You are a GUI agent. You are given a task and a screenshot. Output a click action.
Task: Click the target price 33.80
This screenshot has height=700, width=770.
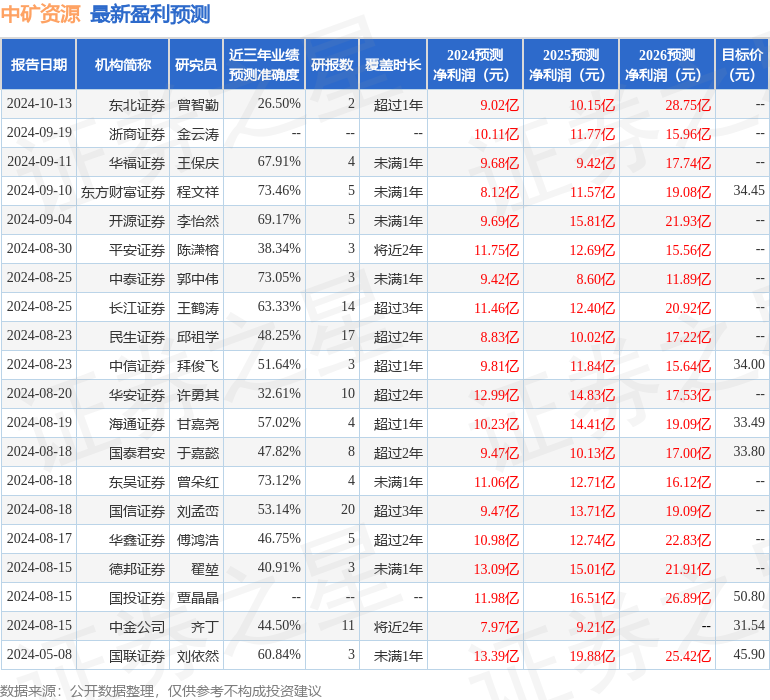pyautogui.click(x=749, y=451)
